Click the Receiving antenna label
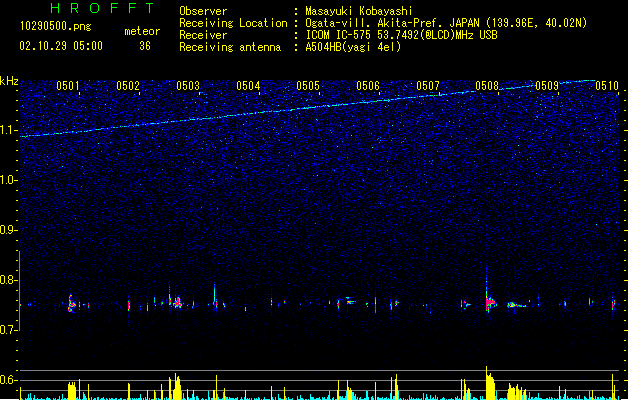 pos(230,47)
